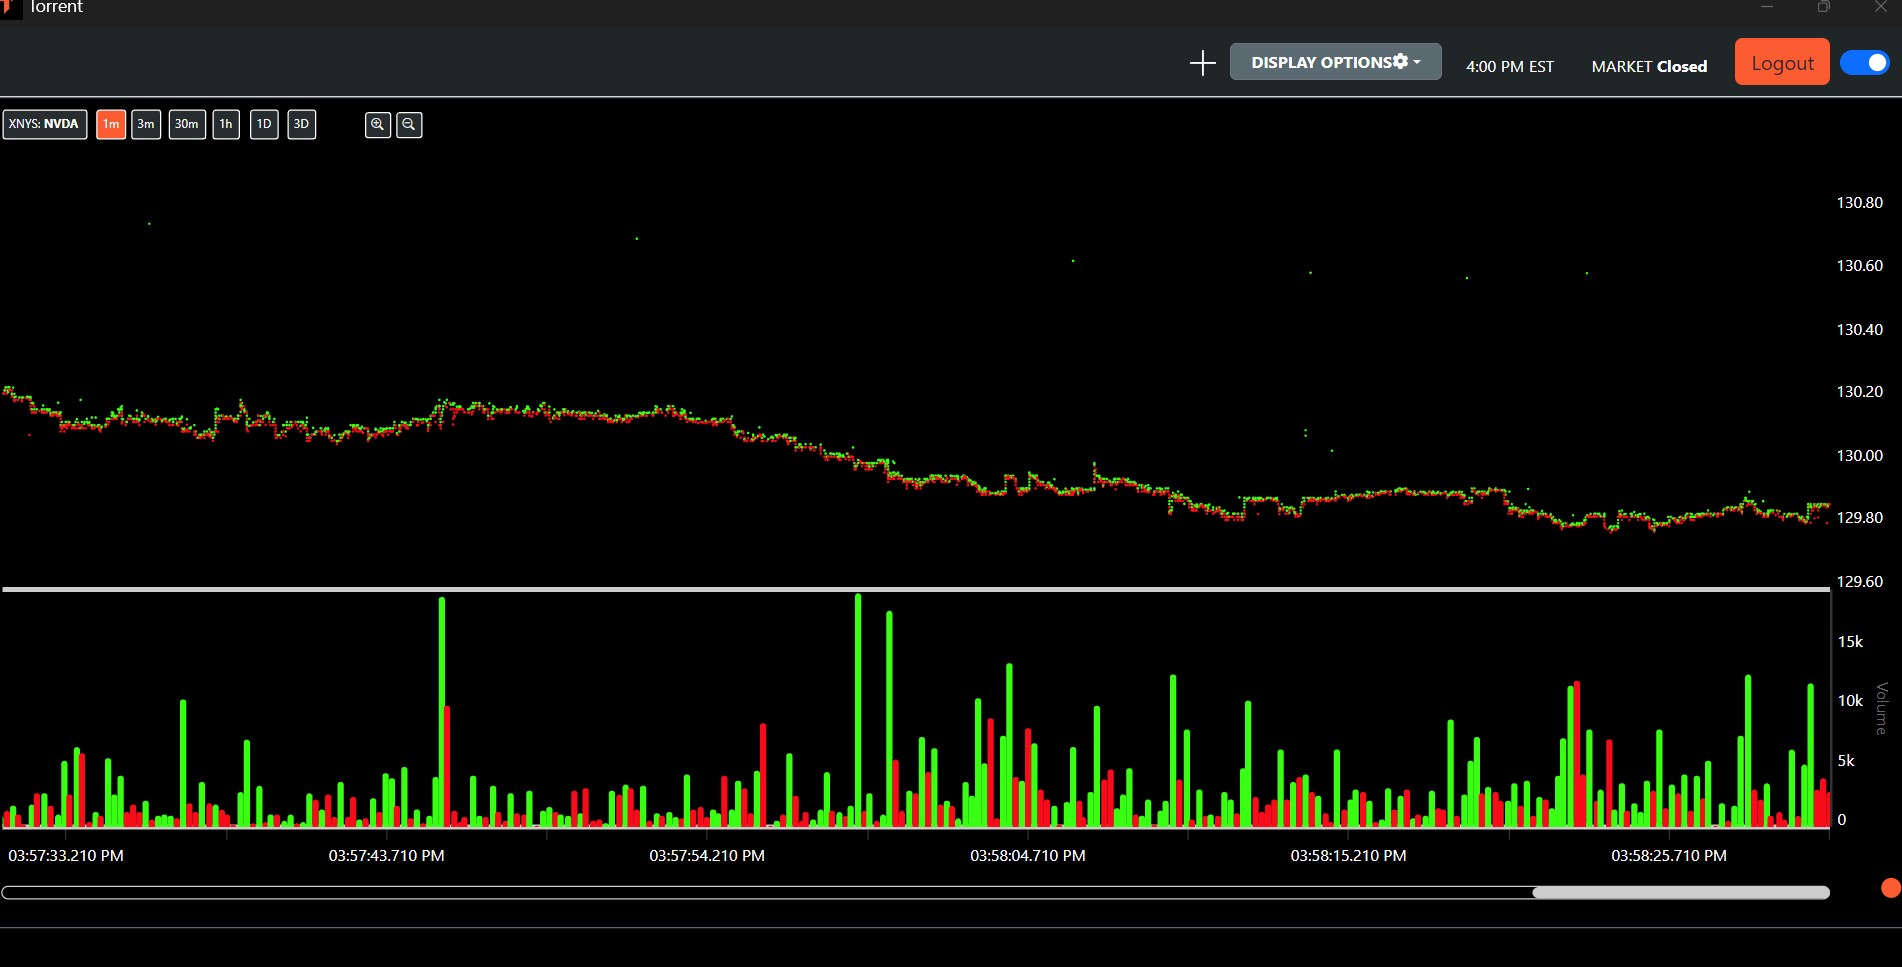This screenshot has height=967, width=1902.
Task: Toggle the blue switch beside Logout
Action: point(1864,62)
